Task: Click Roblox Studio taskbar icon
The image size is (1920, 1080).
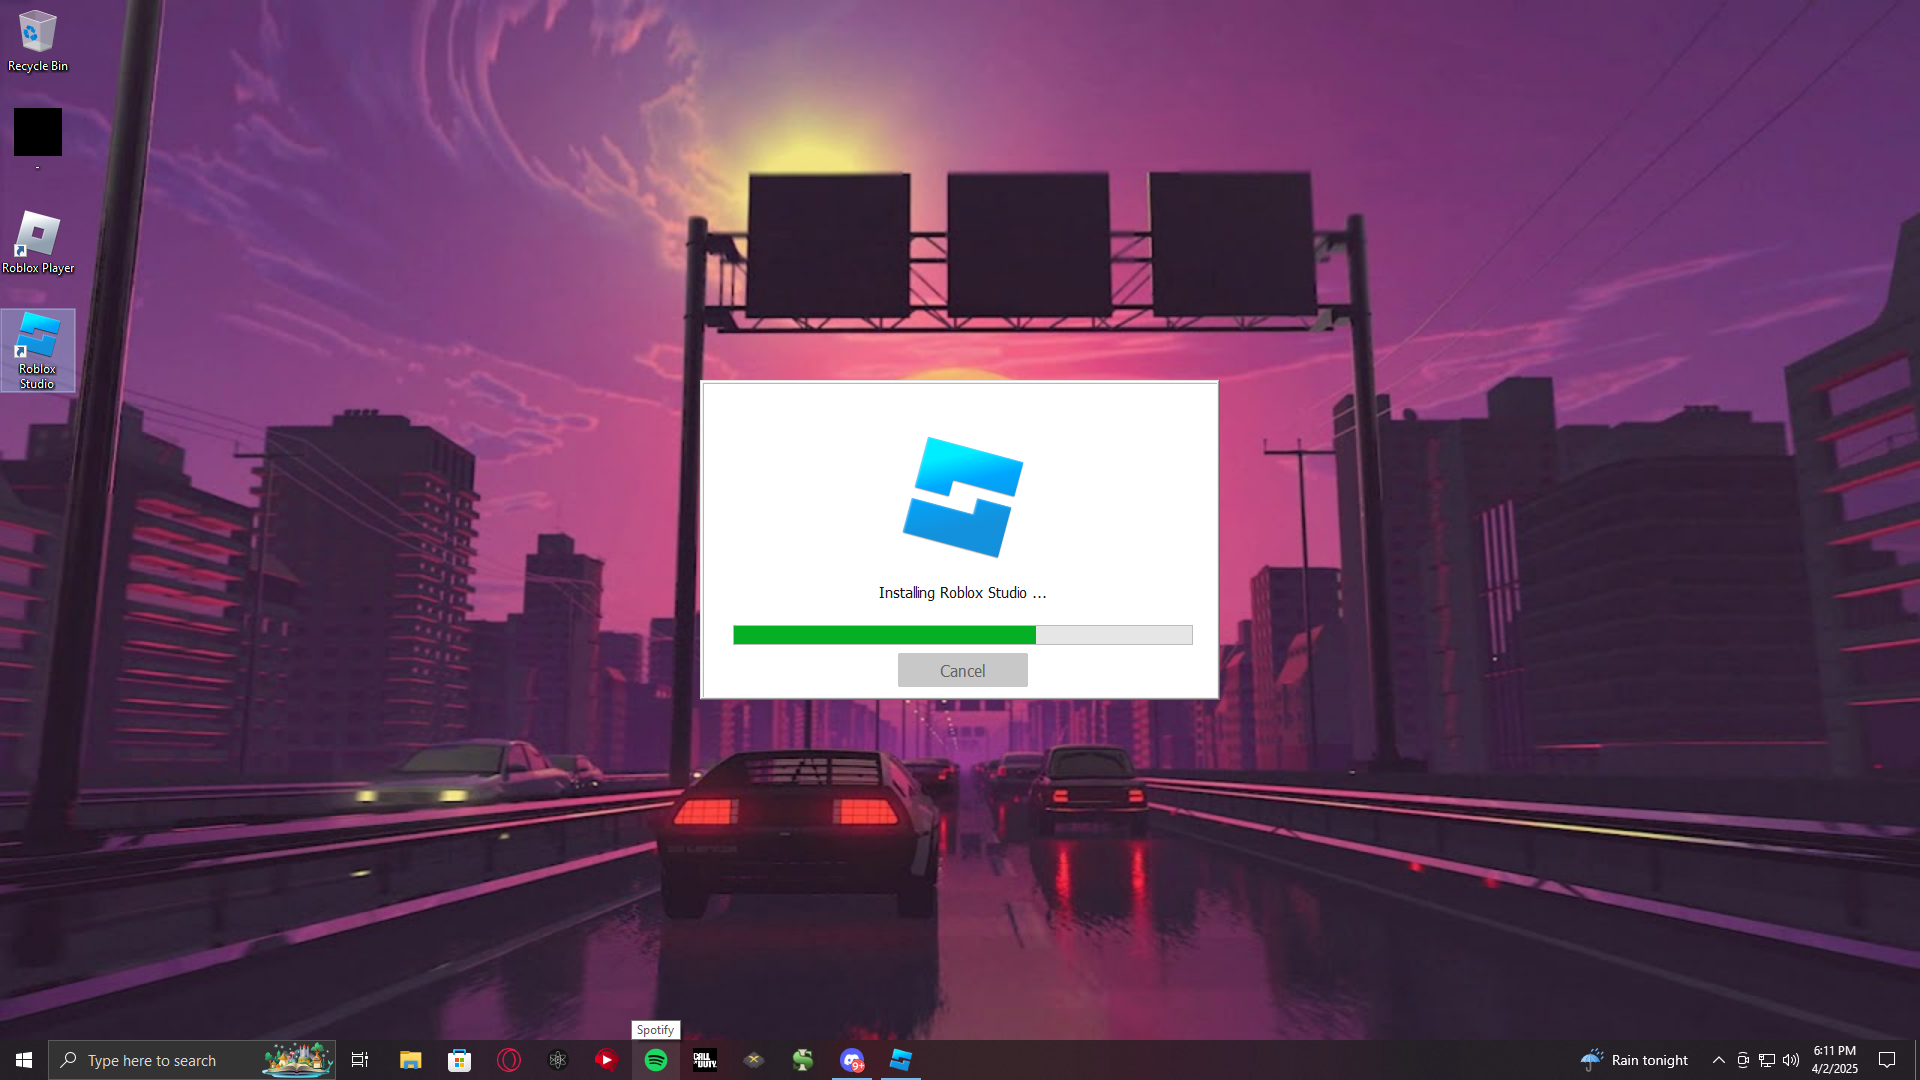Action: (x=901, y=1060)
